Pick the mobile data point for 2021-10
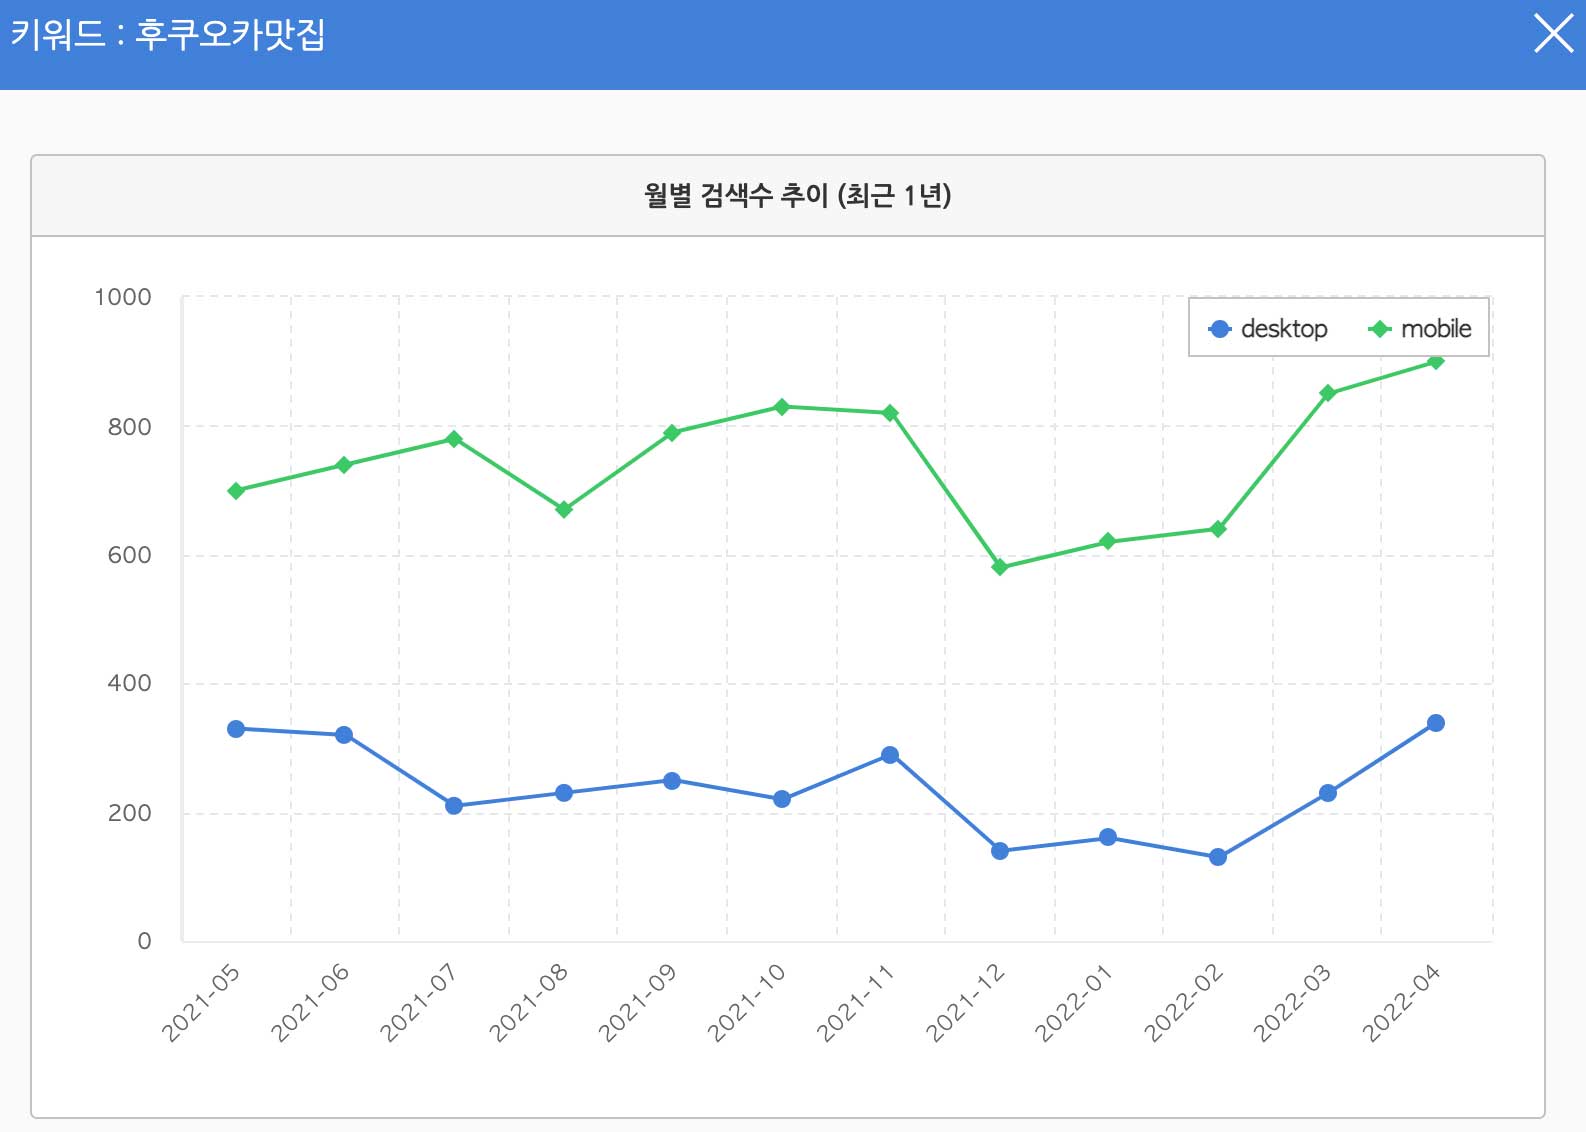The image size is (1586, 1132). pos(782,407)
